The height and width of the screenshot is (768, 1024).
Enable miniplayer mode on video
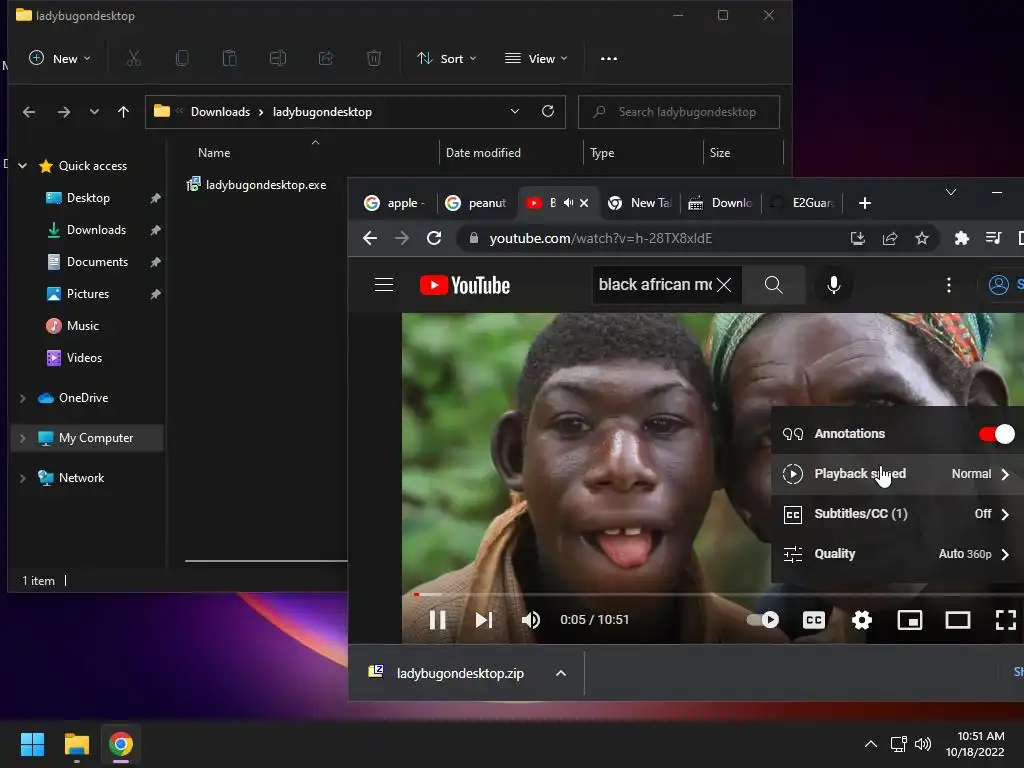tap(910, 620)
